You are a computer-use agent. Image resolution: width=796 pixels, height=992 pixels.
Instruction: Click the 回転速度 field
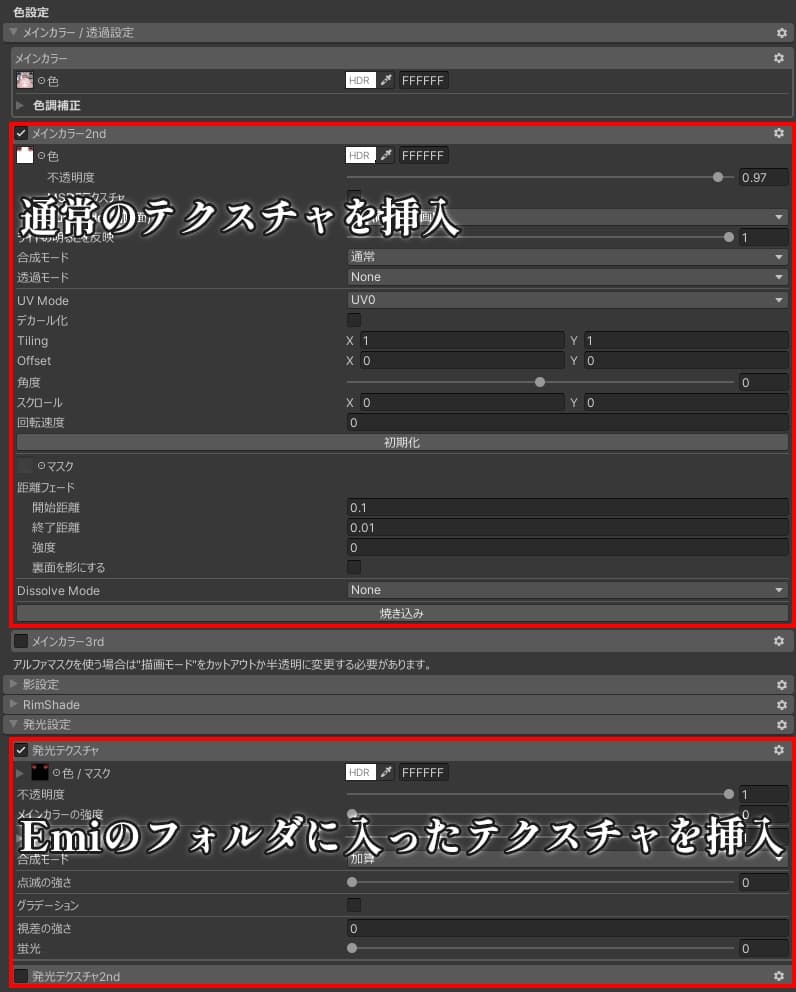click(568, 423)
